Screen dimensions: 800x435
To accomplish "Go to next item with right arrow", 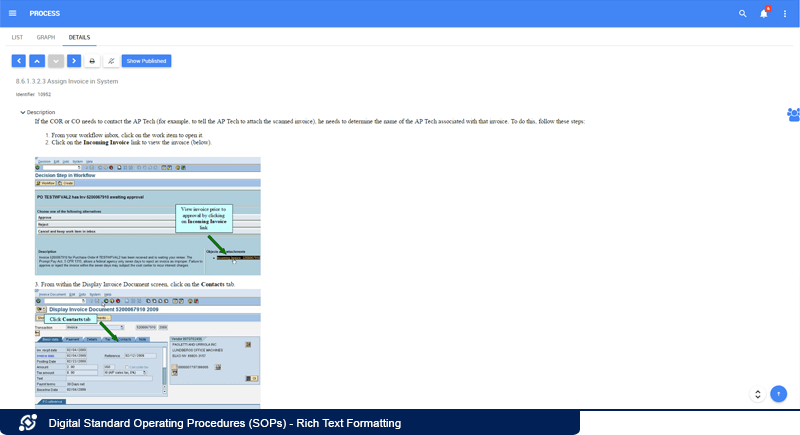I will pyautogui.click(x=73, y=61).
